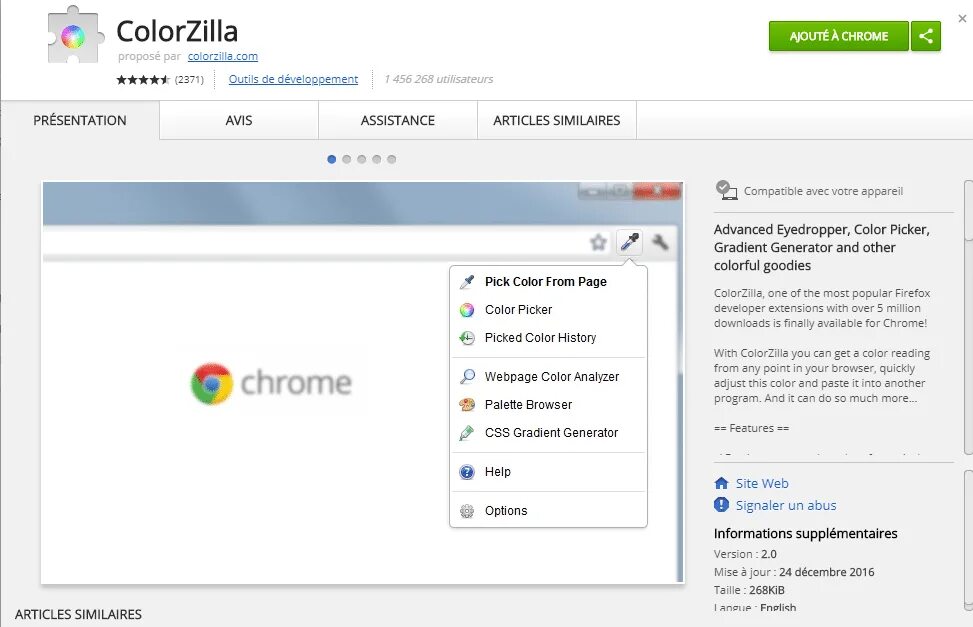Viewport: 973px width, 627px height.
Task: Choose CSS Gradient Generator menu entry
Action: click(x=549, y=433)
